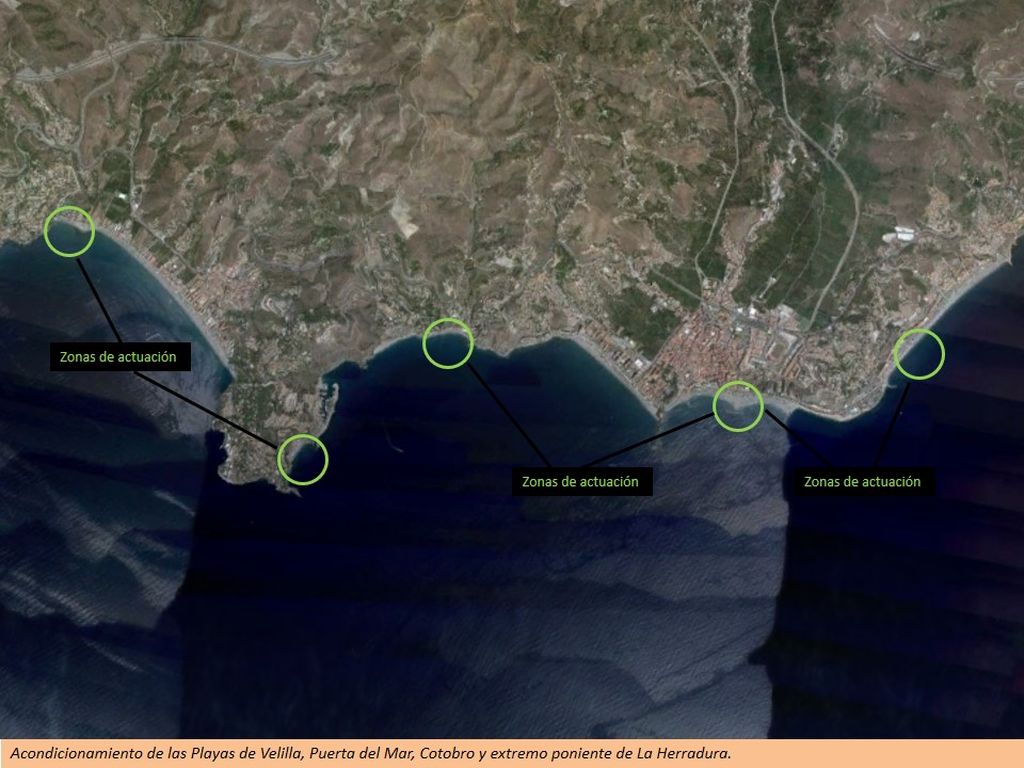
Task: Select the green circle on the town beachfront
Action: 738,406
